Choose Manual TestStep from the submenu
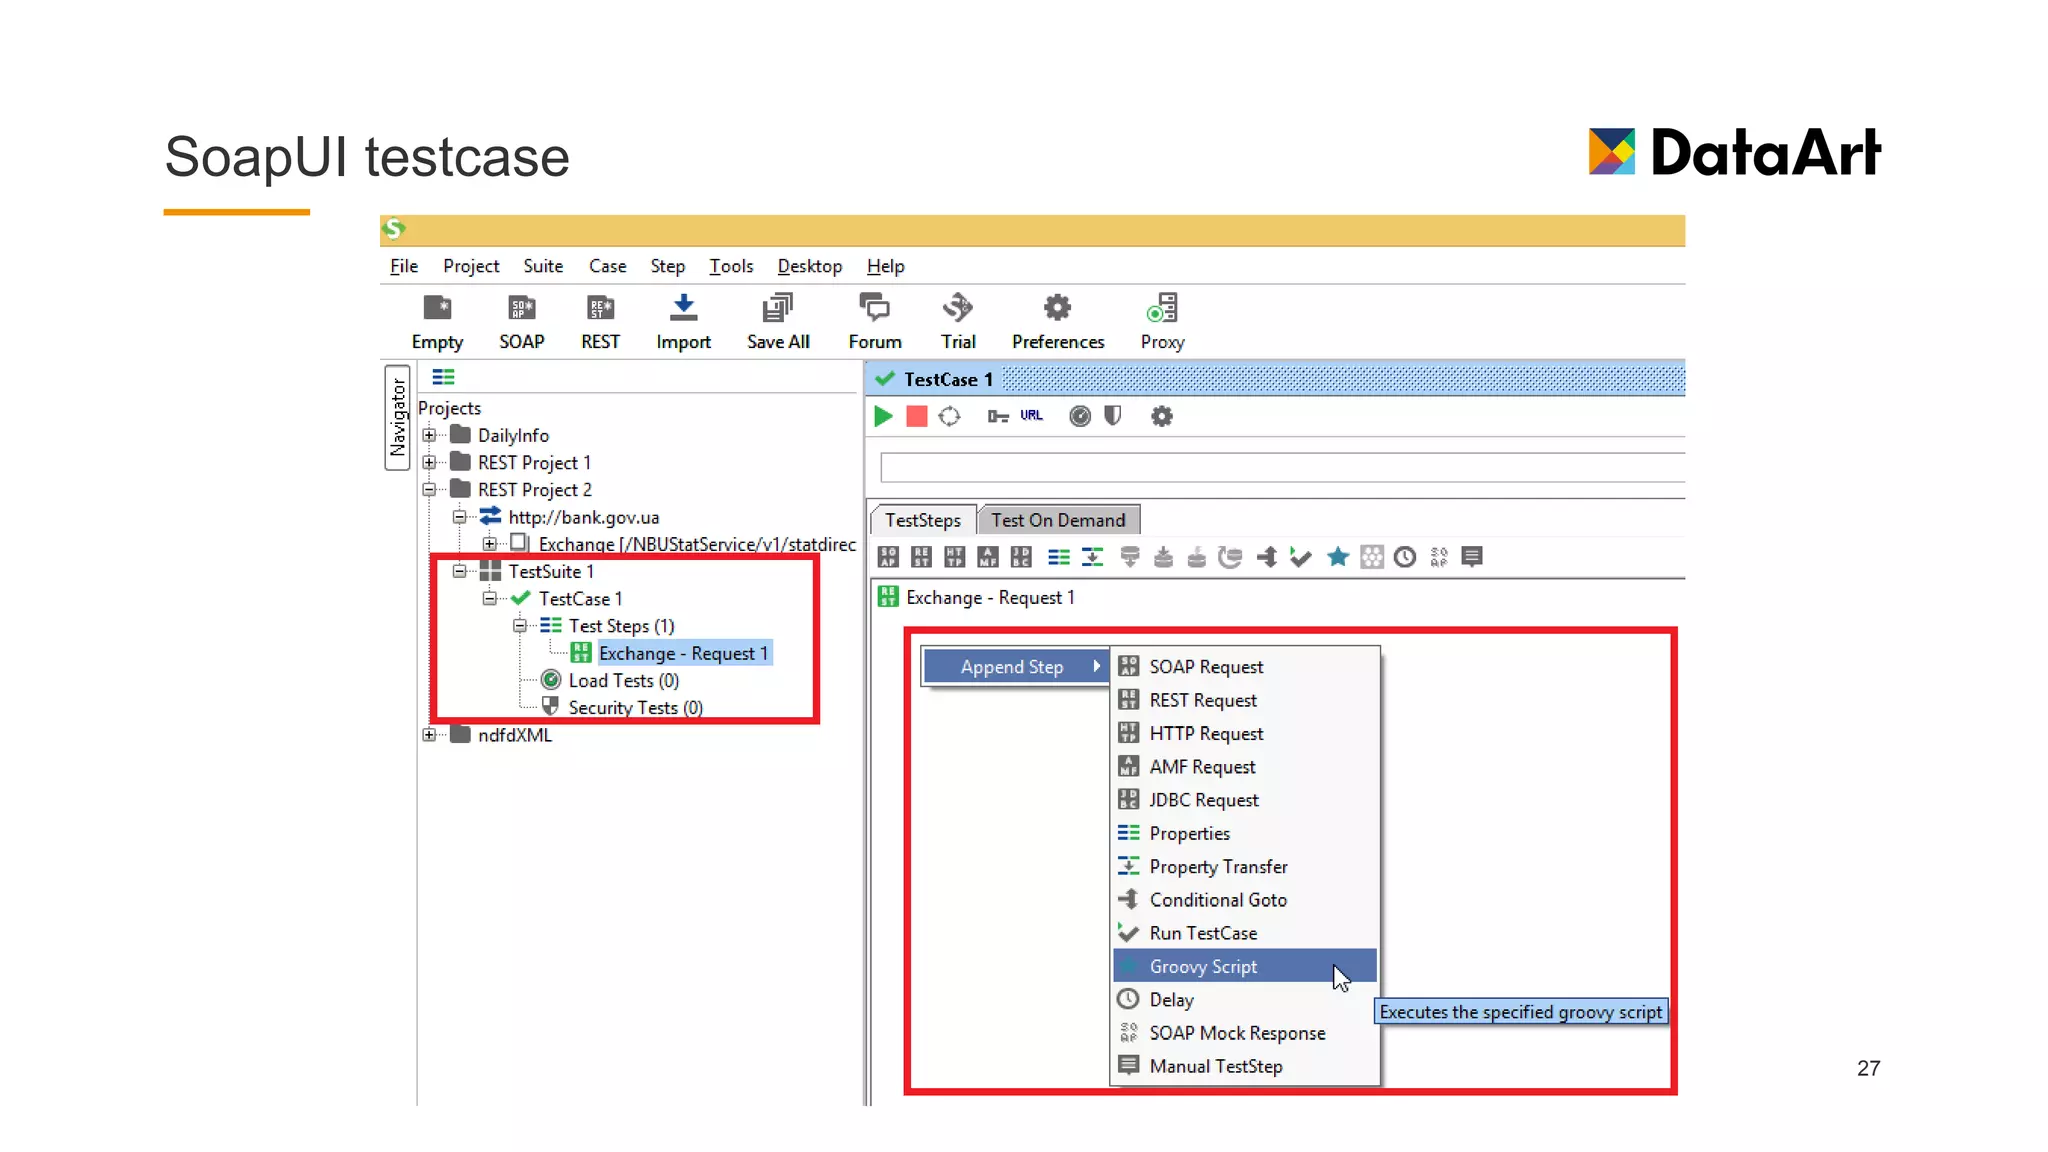This screenshot has height=1152, width=2048. pos(1245,1066)
